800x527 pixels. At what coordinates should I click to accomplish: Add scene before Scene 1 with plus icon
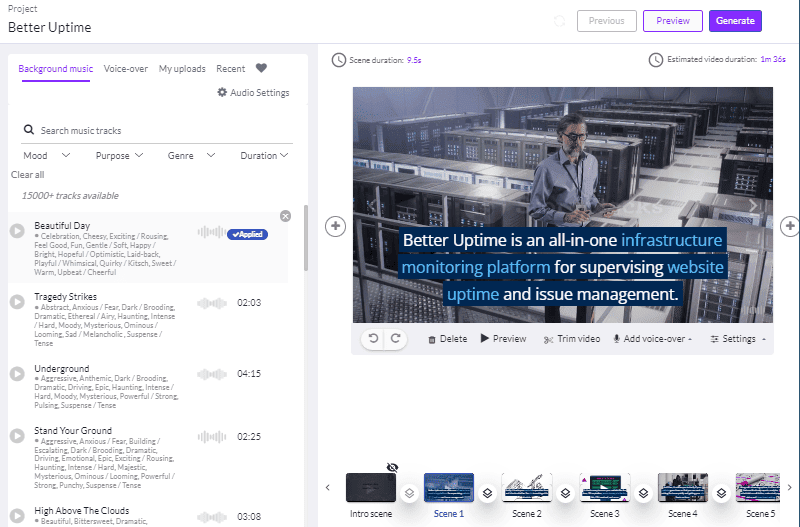335,226
